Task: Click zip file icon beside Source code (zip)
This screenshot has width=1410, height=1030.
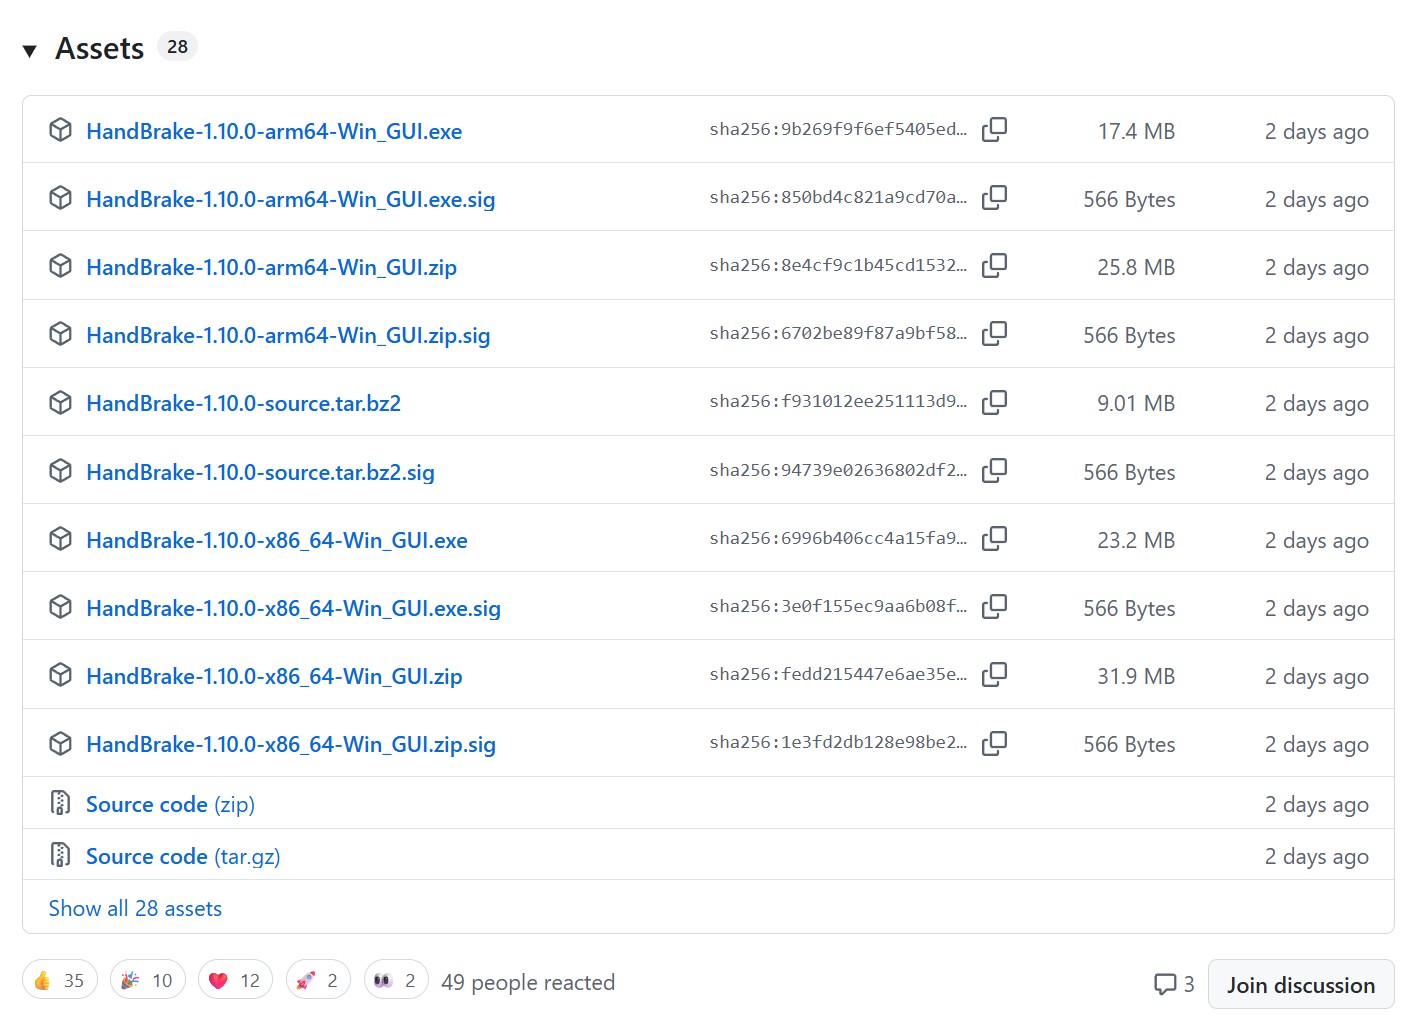Action: pos(60,802)
